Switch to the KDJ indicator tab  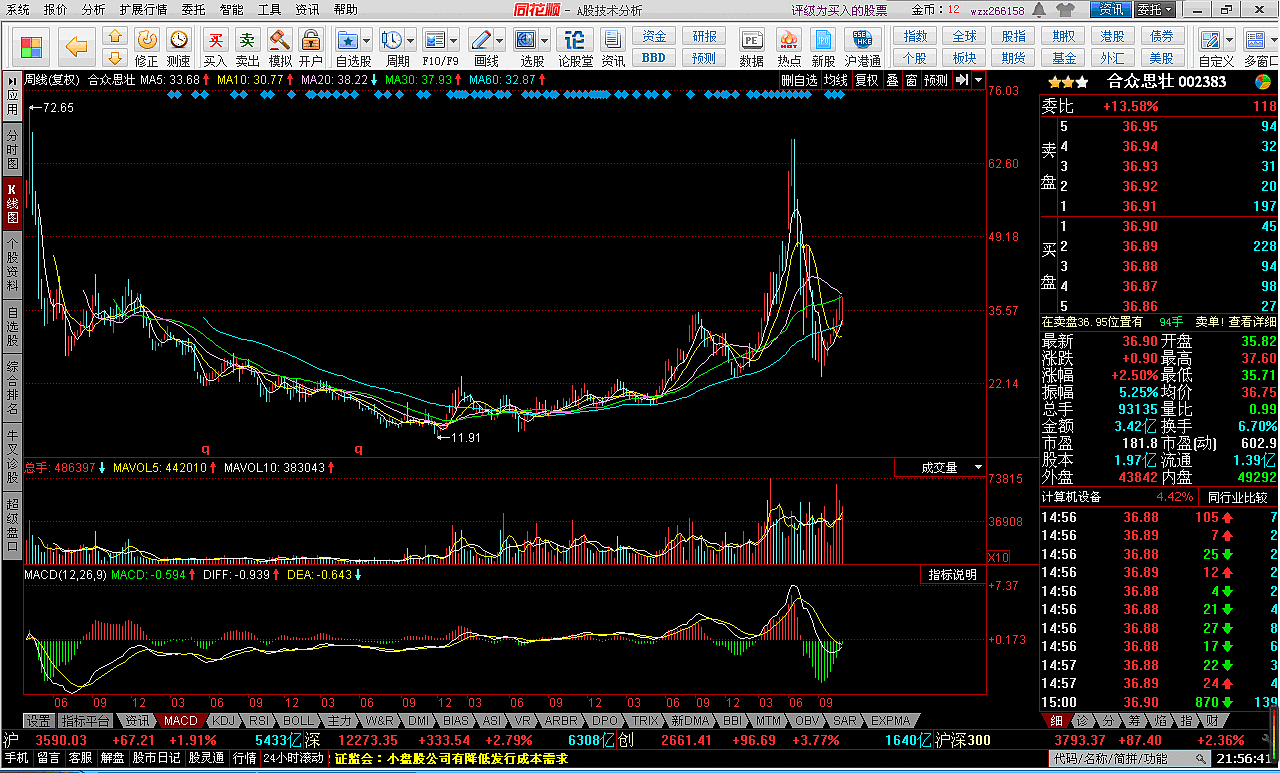224,720
